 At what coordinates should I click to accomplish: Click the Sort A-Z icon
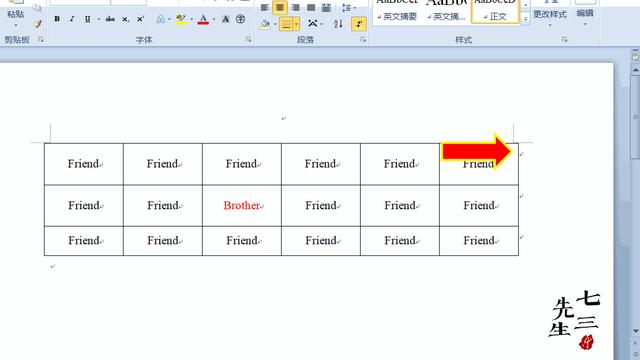coord(338,24)
